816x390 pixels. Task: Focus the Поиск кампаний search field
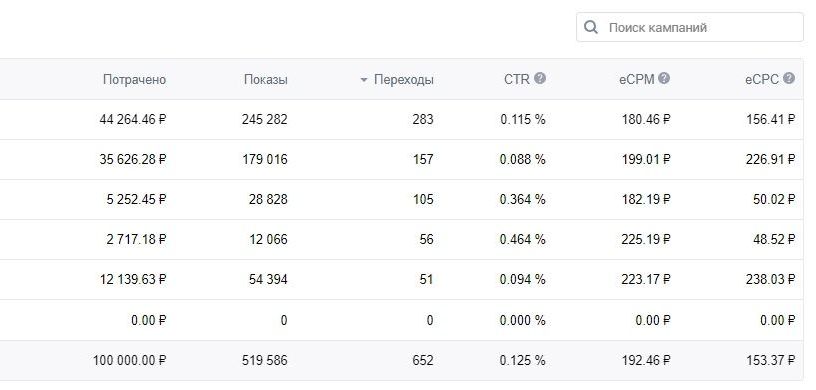(690, 27)
